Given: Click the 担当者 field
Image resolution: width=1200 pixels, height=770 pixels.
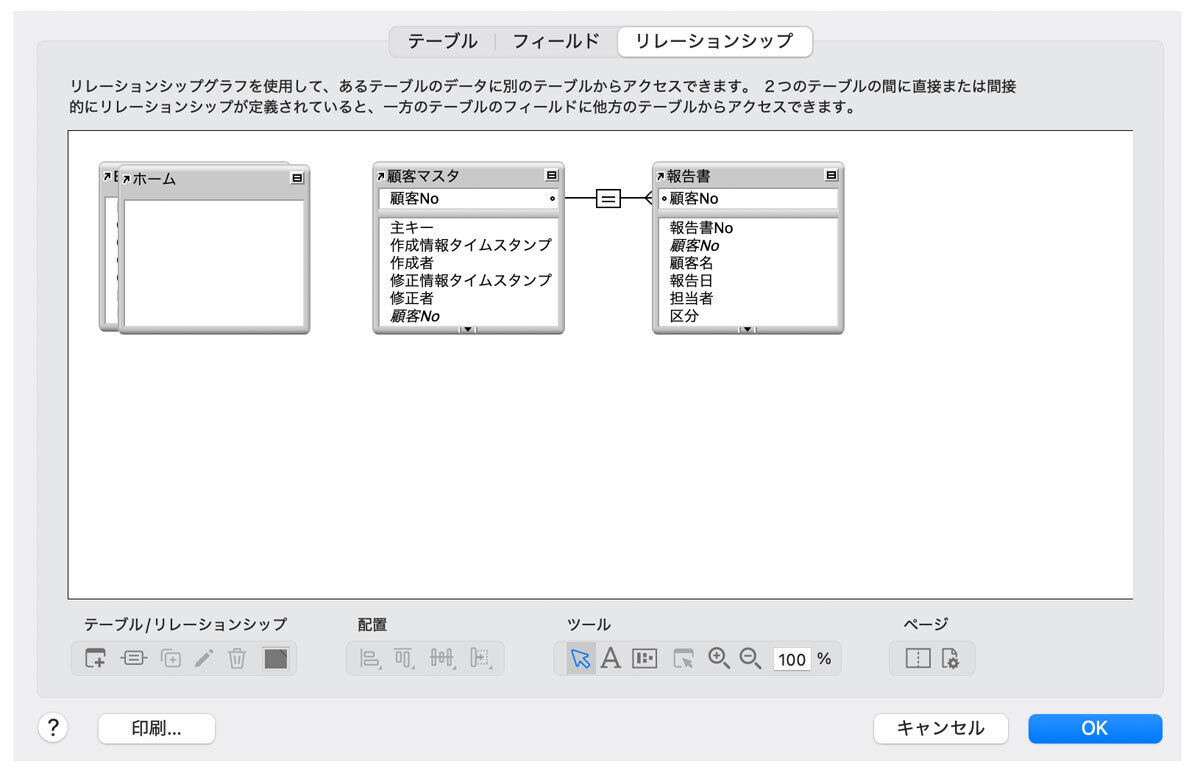Looking at the screenshot, I should (x=691, y=298).
